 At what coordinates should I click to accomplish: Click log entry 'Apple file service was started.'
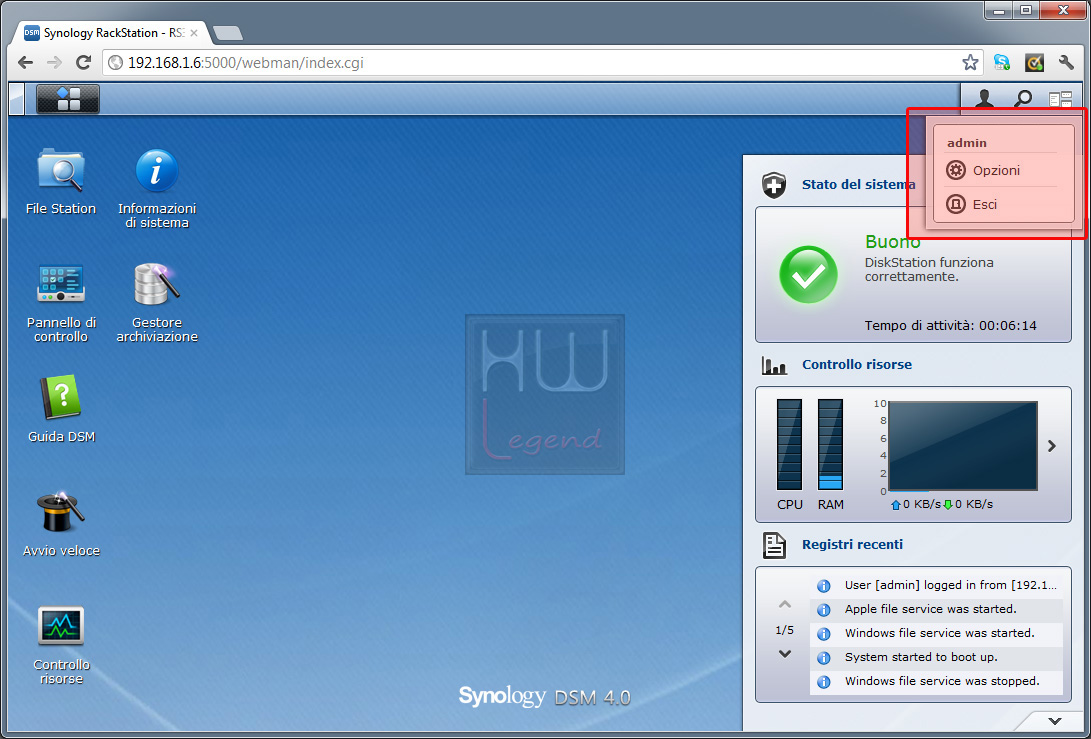(937, 610)
